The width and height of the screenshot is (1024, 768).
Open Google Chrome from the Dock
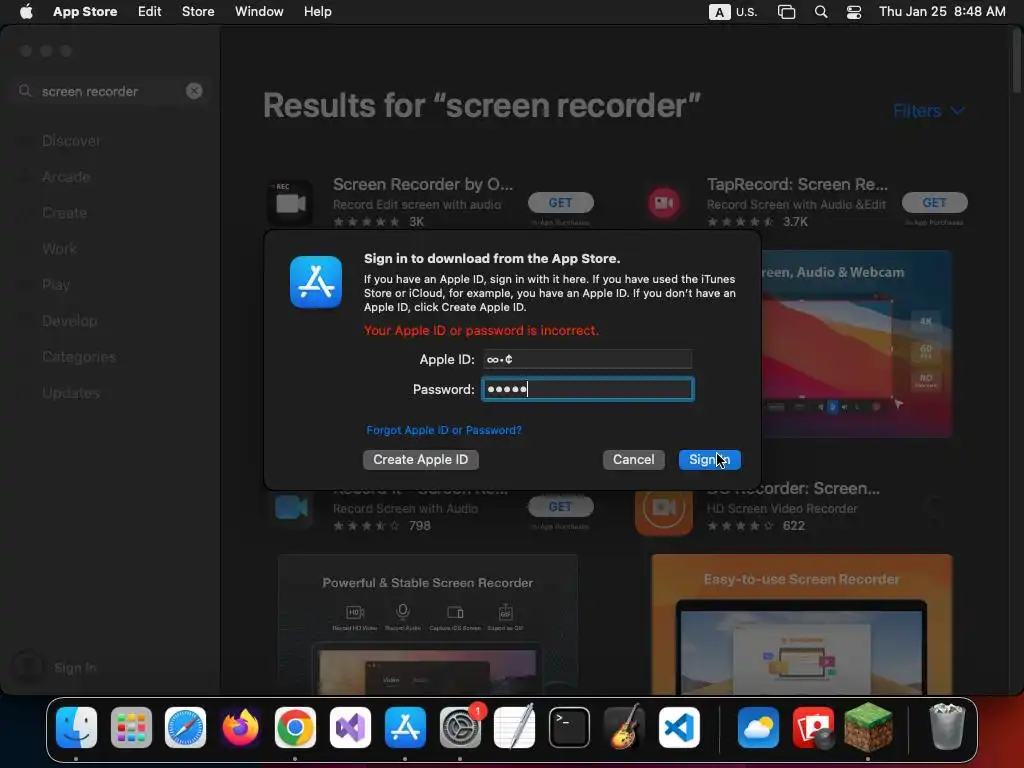[295, 727]
